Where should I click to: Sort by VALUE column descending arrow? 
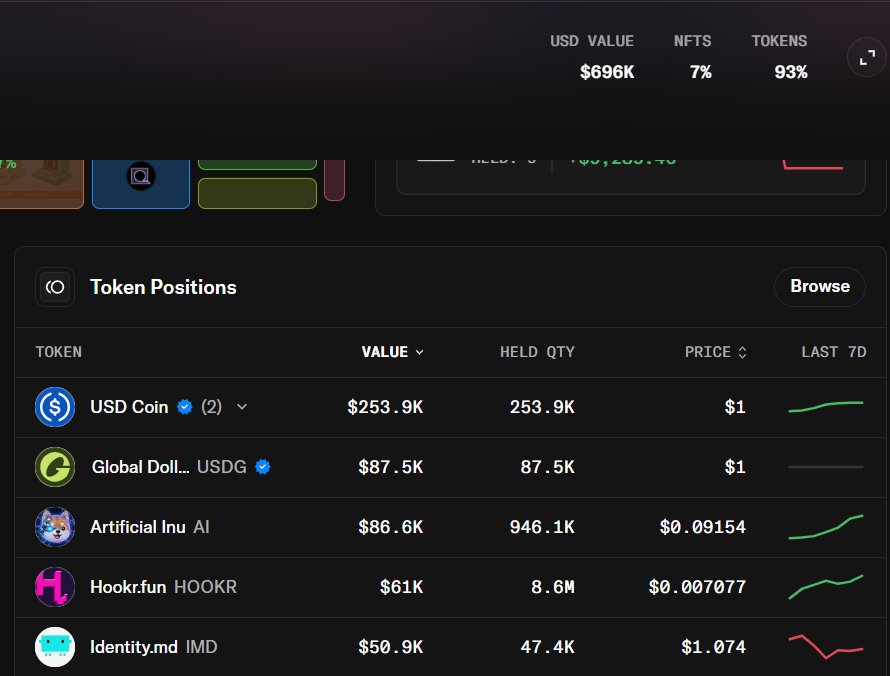point(419,352)
